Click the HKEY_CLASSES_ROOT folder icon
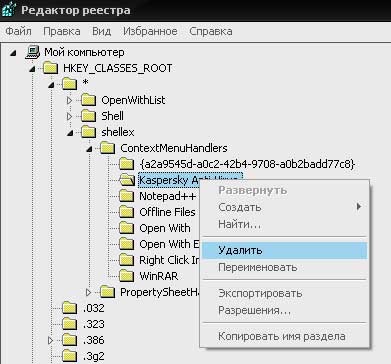 51,68
